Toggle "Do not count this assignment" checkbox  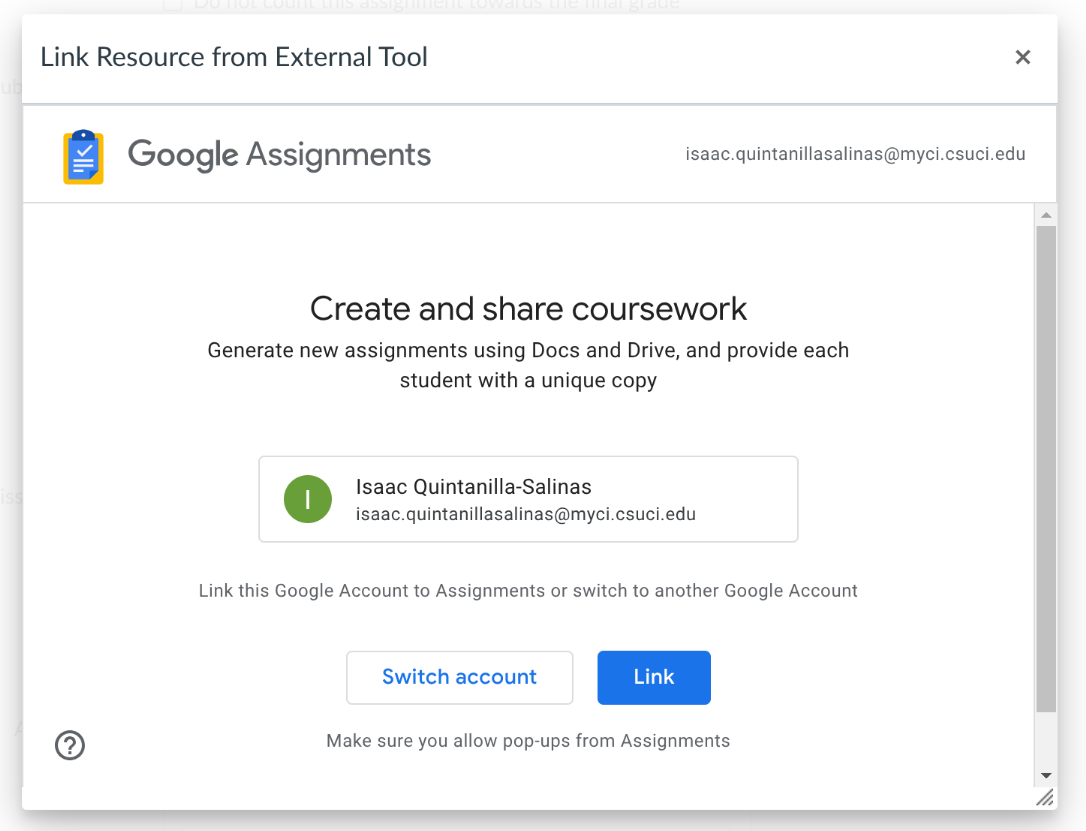[173, 4]
